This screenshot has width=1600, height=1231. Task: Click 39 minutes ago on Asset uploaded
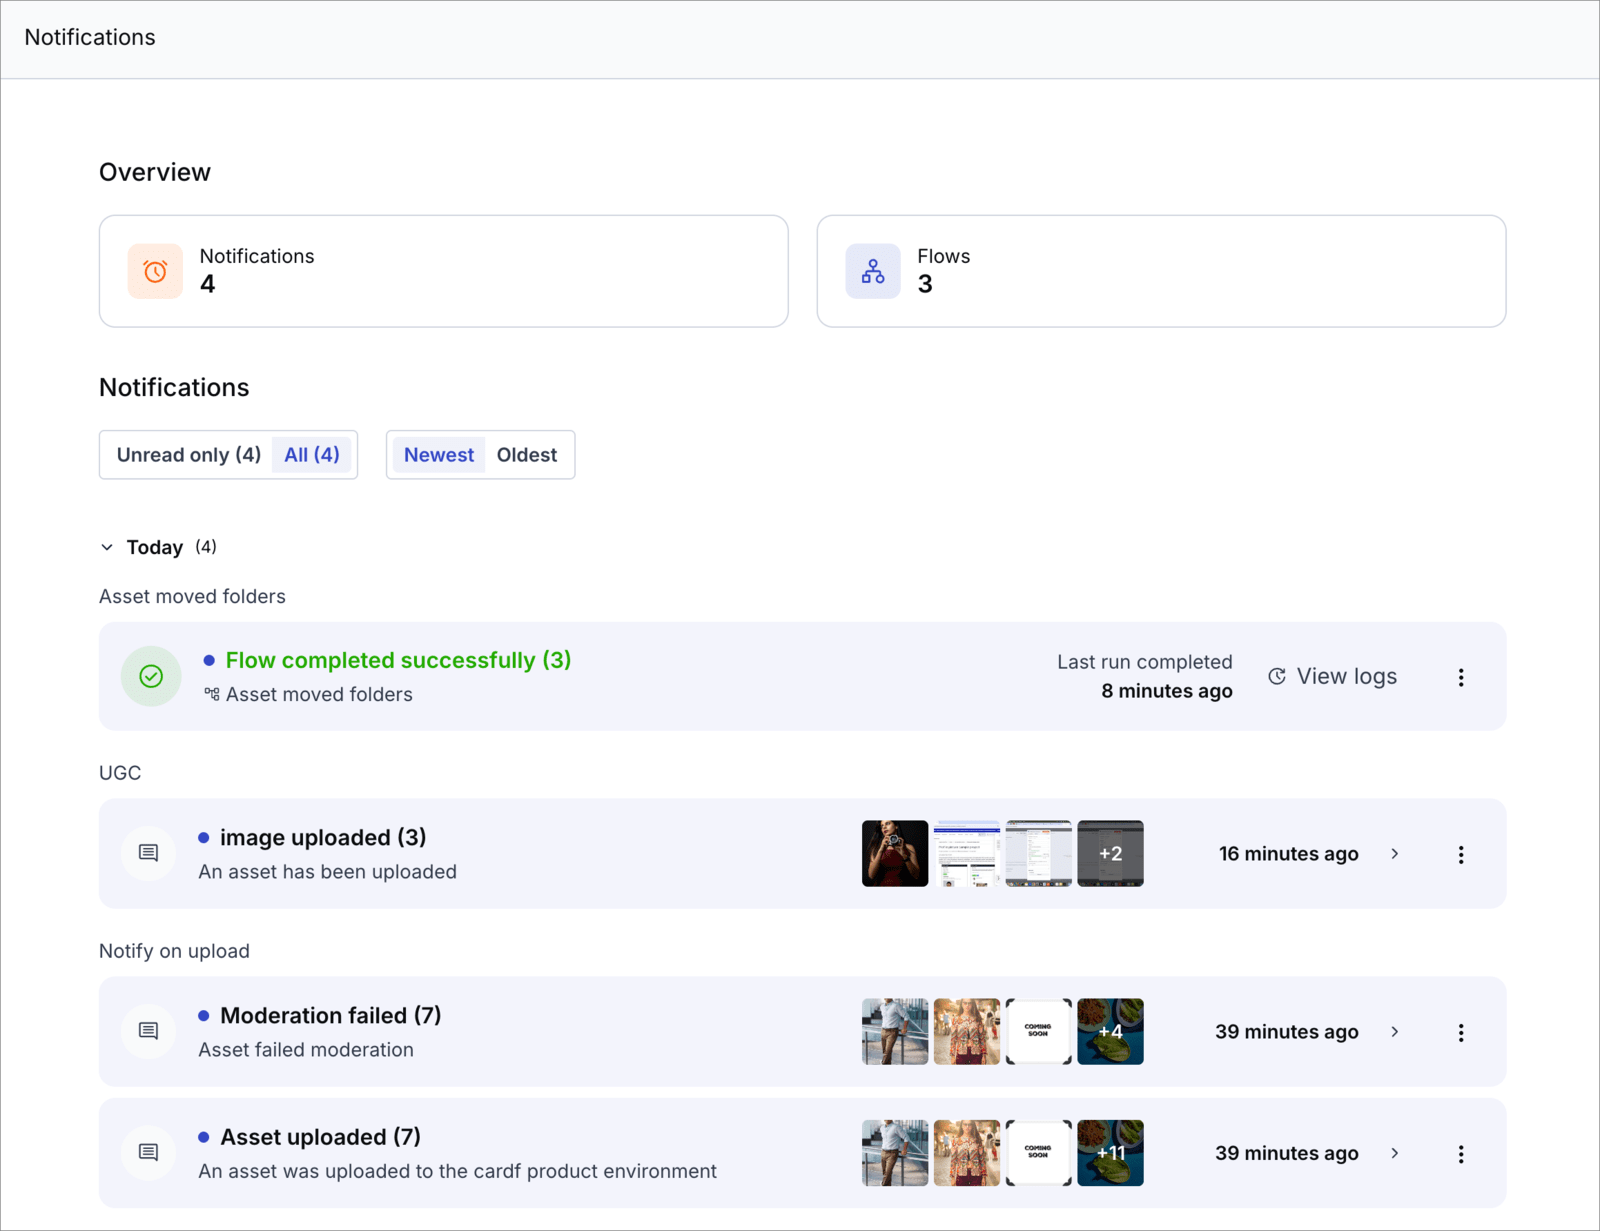[1287, 1154]
